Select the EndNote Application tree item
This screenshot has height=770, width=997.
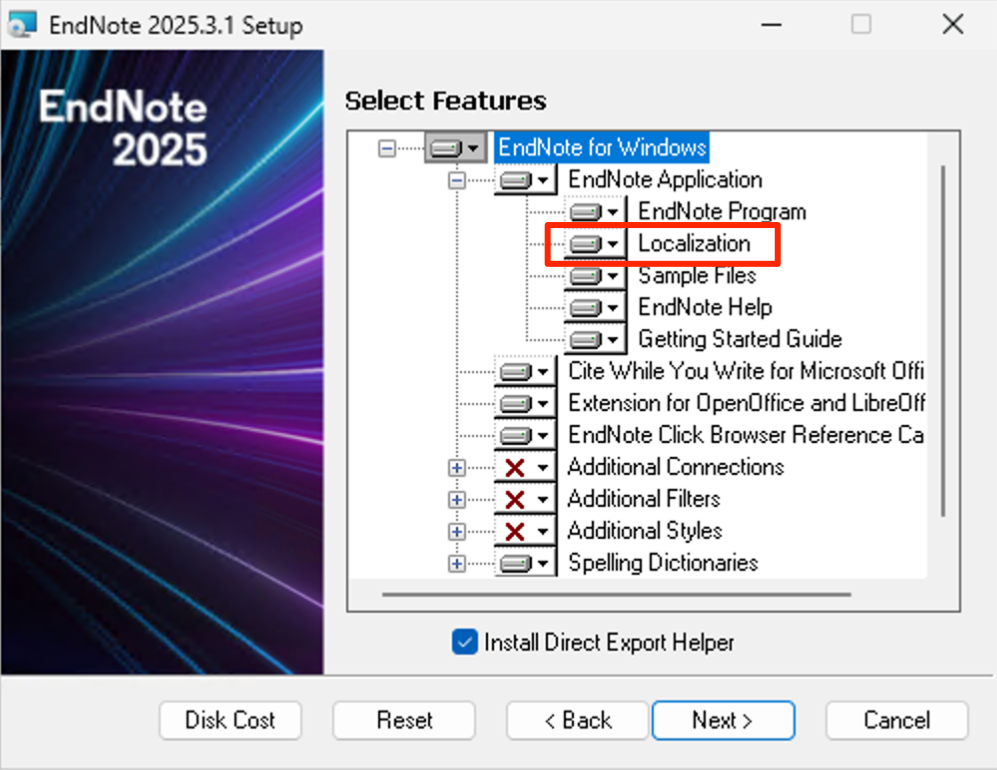pos(665,179)
